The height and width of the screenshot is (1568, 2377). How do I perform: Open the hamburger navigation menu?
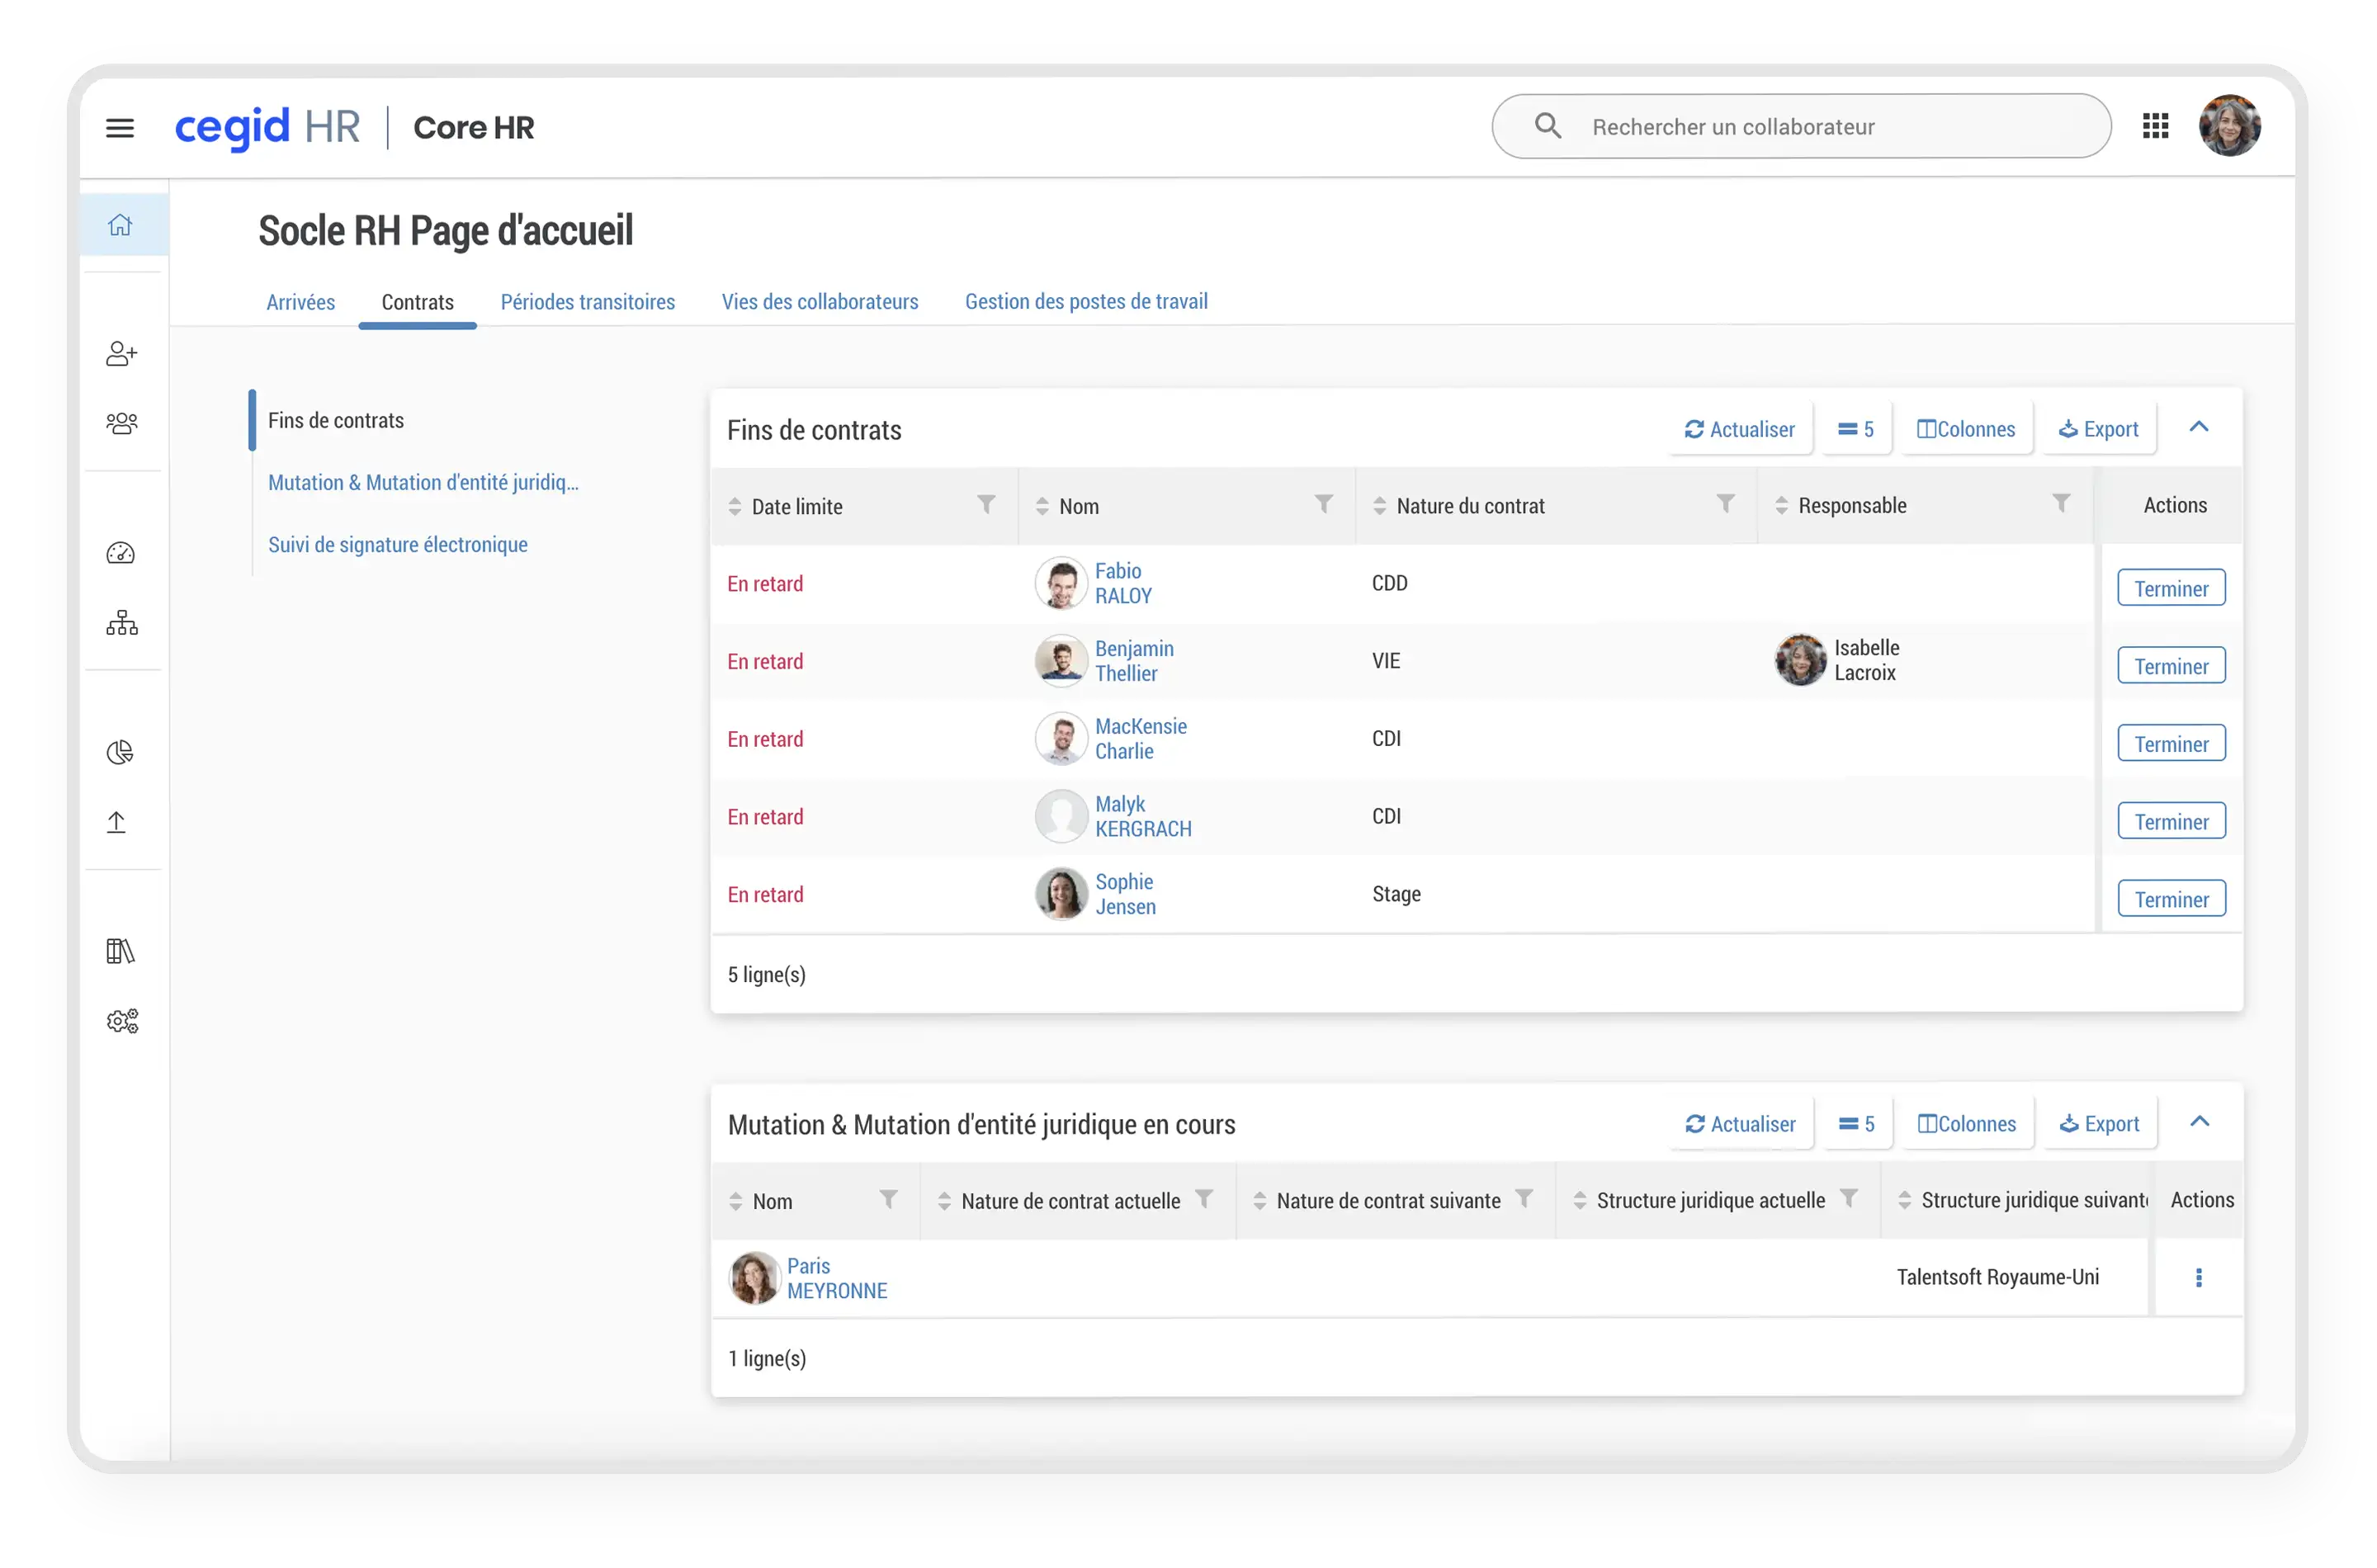click(x=120, y=128)
